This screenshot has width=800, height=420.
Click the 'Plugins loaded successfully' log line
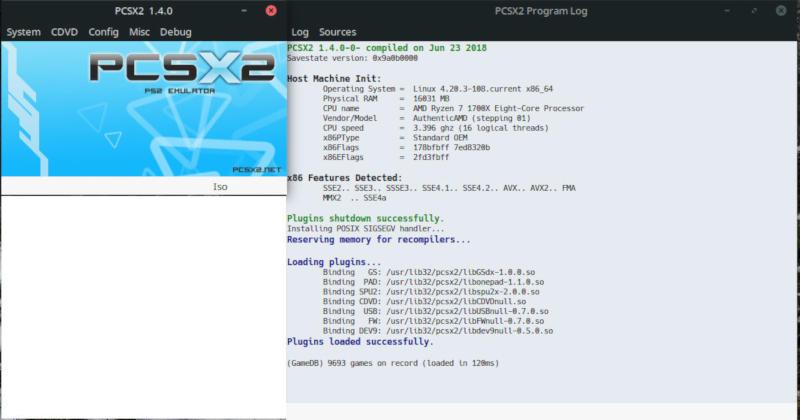(x=360, y=342)
